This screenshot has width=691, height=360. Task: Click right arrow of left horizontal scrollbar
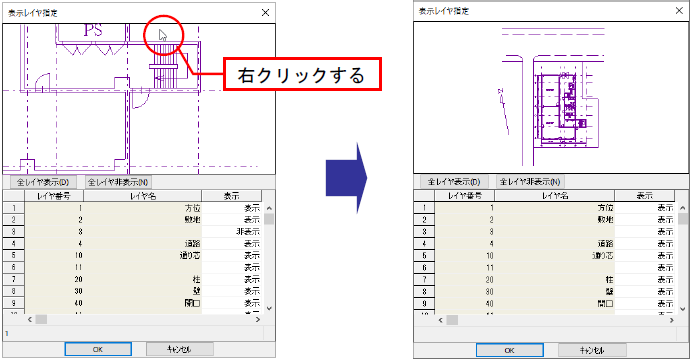[258, 319]
